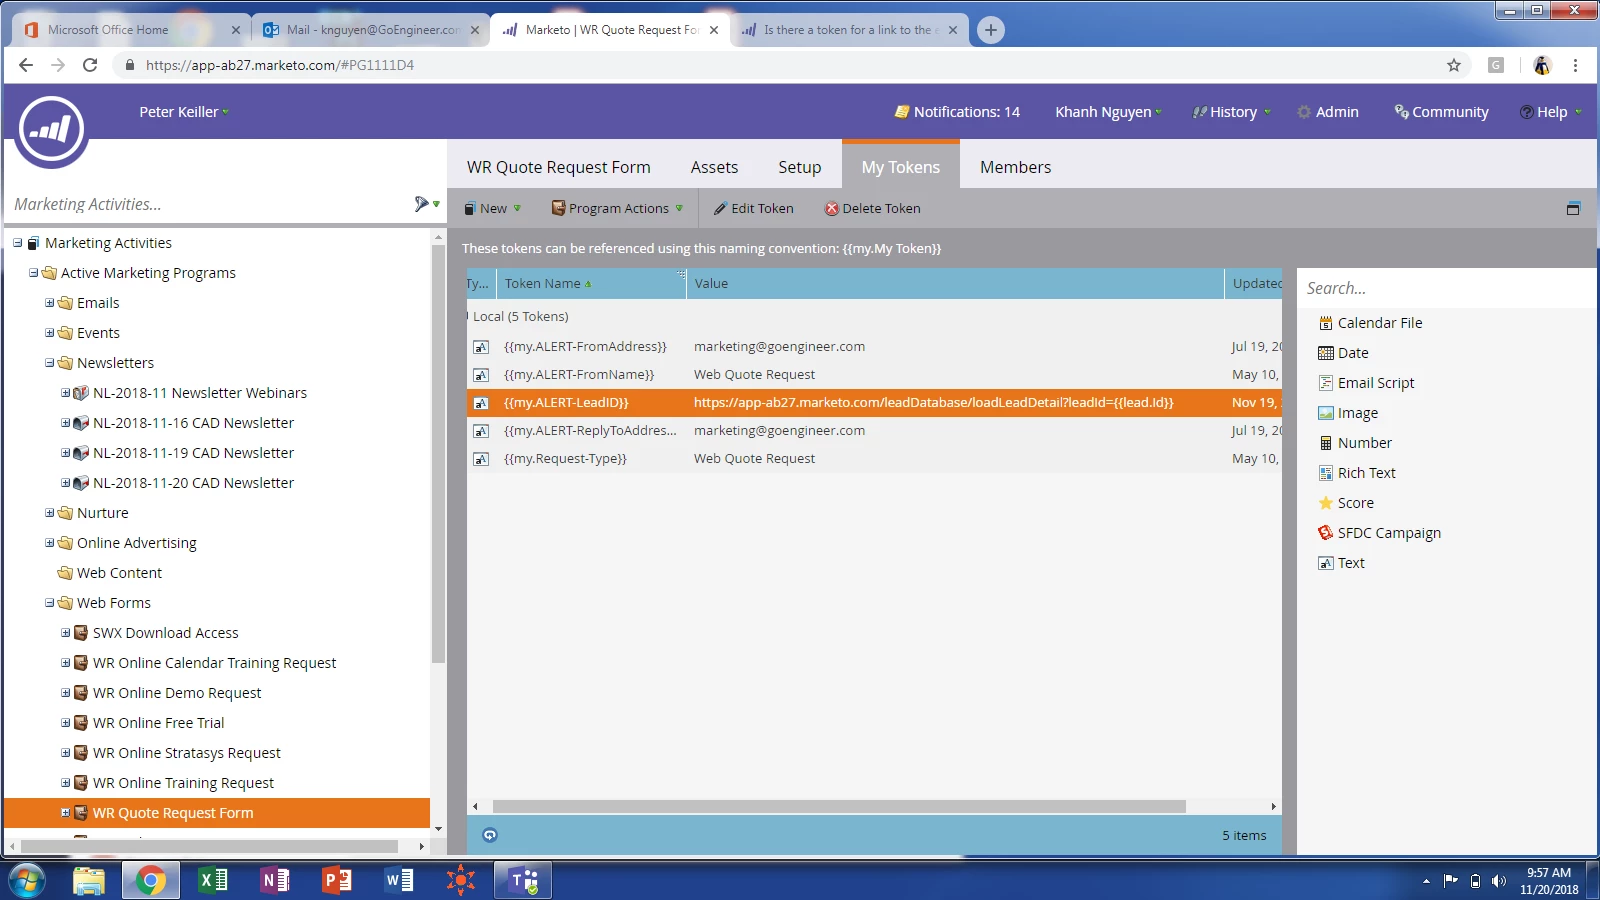Open the Help menu
1600x900 pixels.
coord(1550,112)
